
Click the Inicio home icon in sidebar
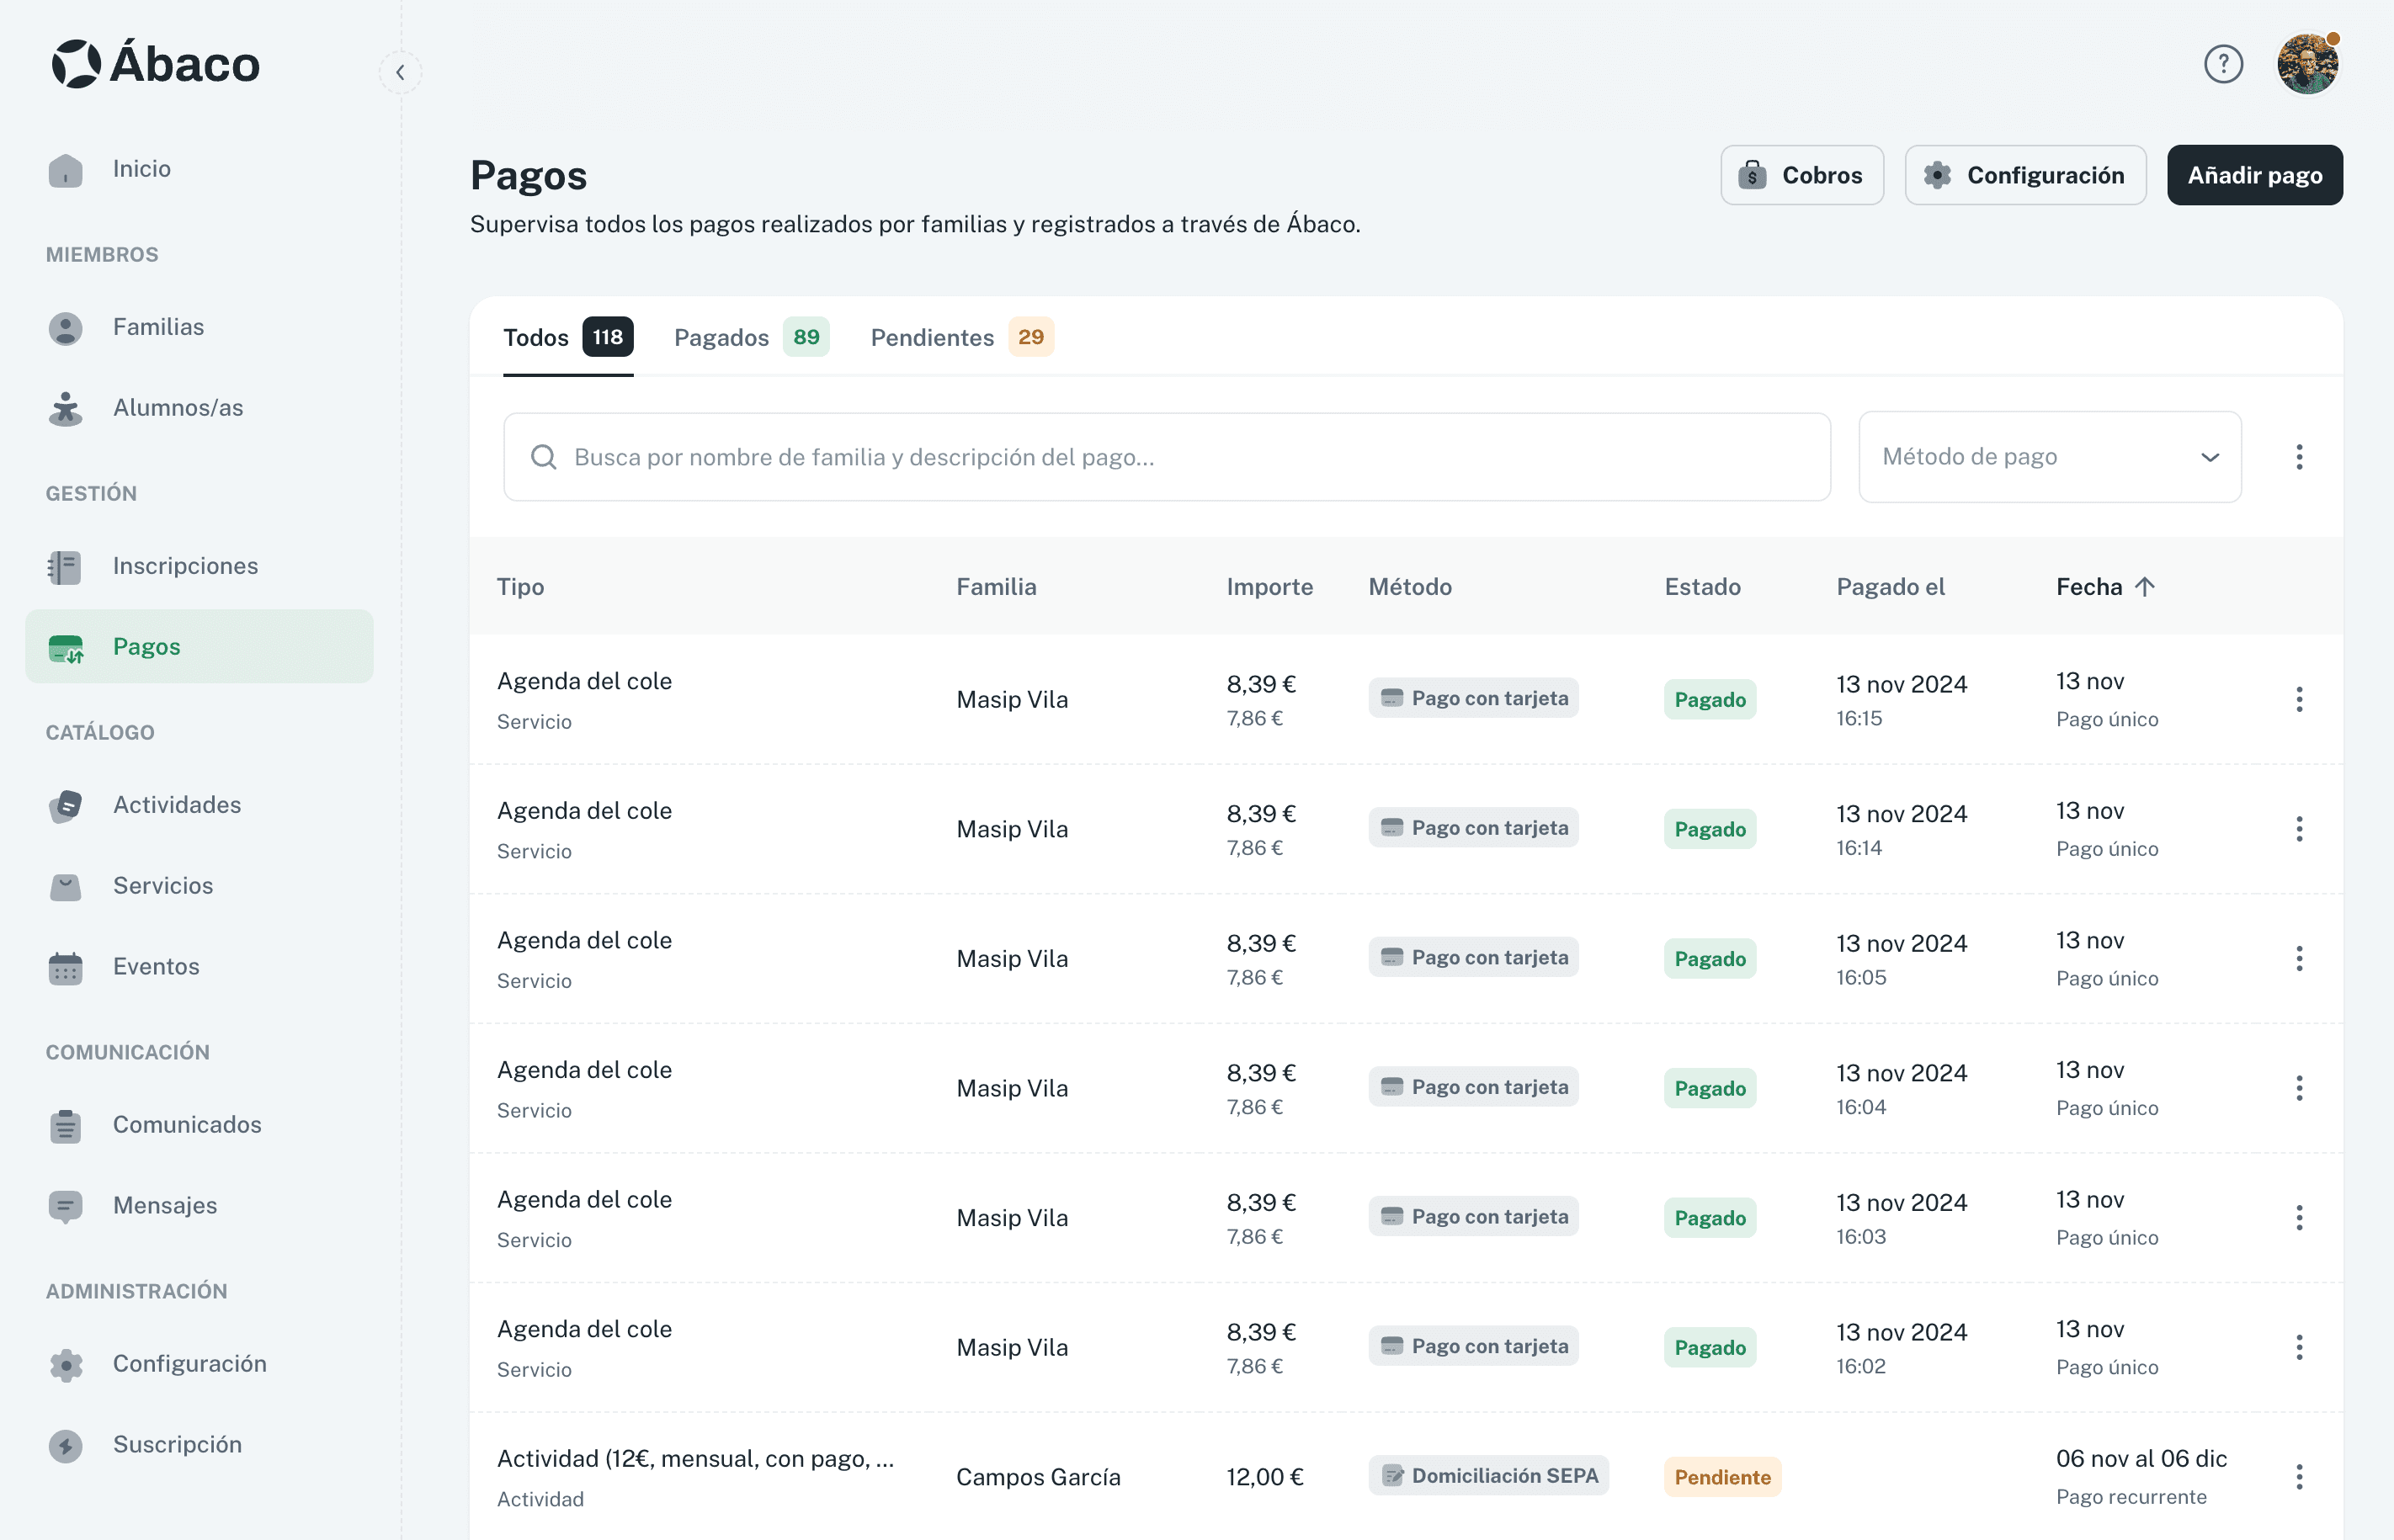click(x=66, y=170)
